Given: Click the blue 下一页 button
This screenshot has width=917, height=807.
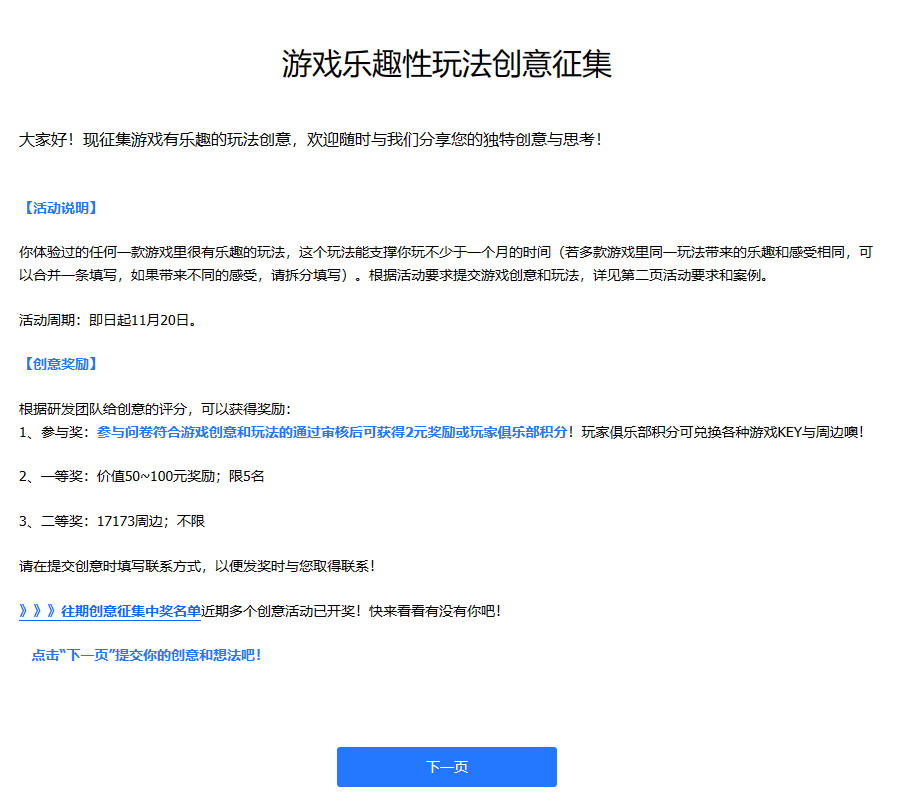Looking at the screenshot, I should point(446,767).
